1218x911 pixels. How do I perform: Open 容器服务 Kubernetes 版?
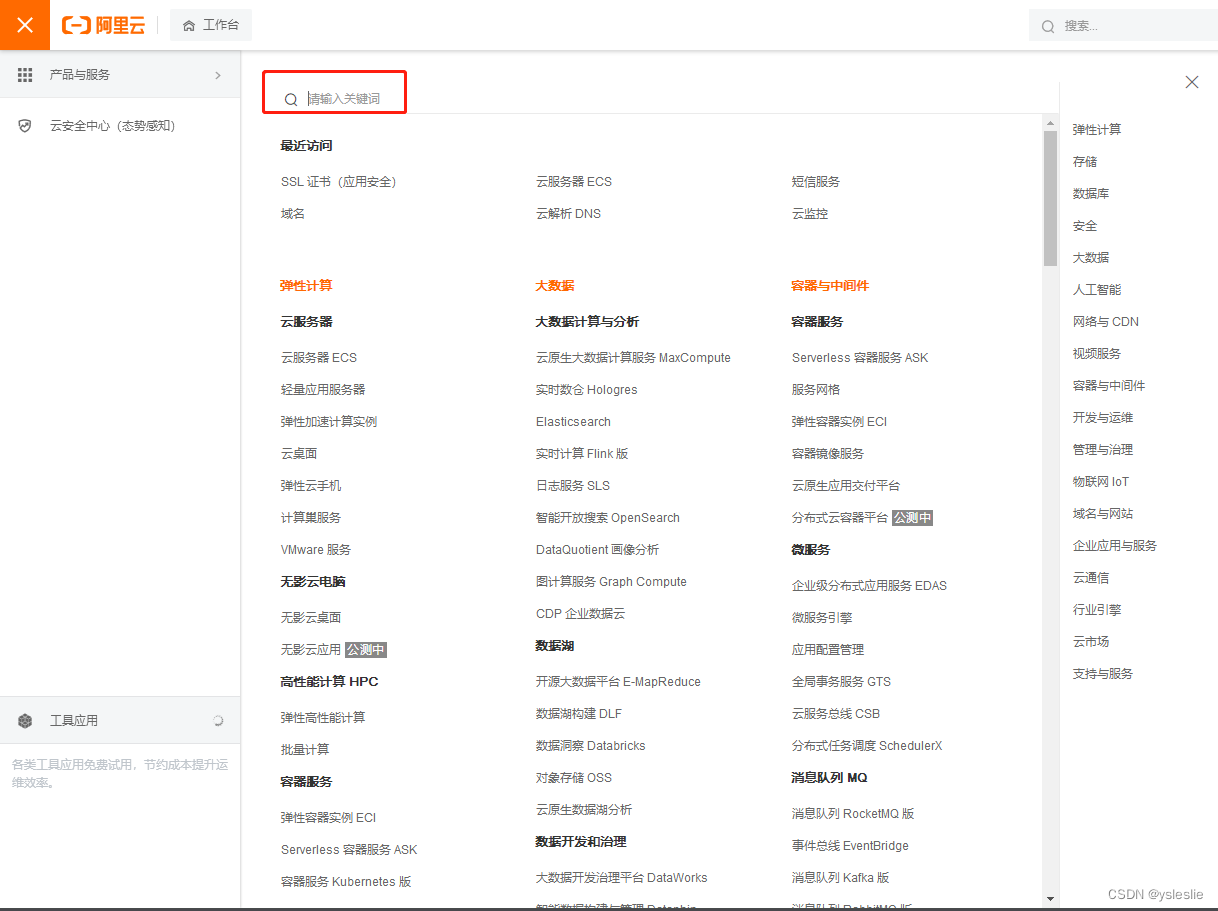click(346, 882)
